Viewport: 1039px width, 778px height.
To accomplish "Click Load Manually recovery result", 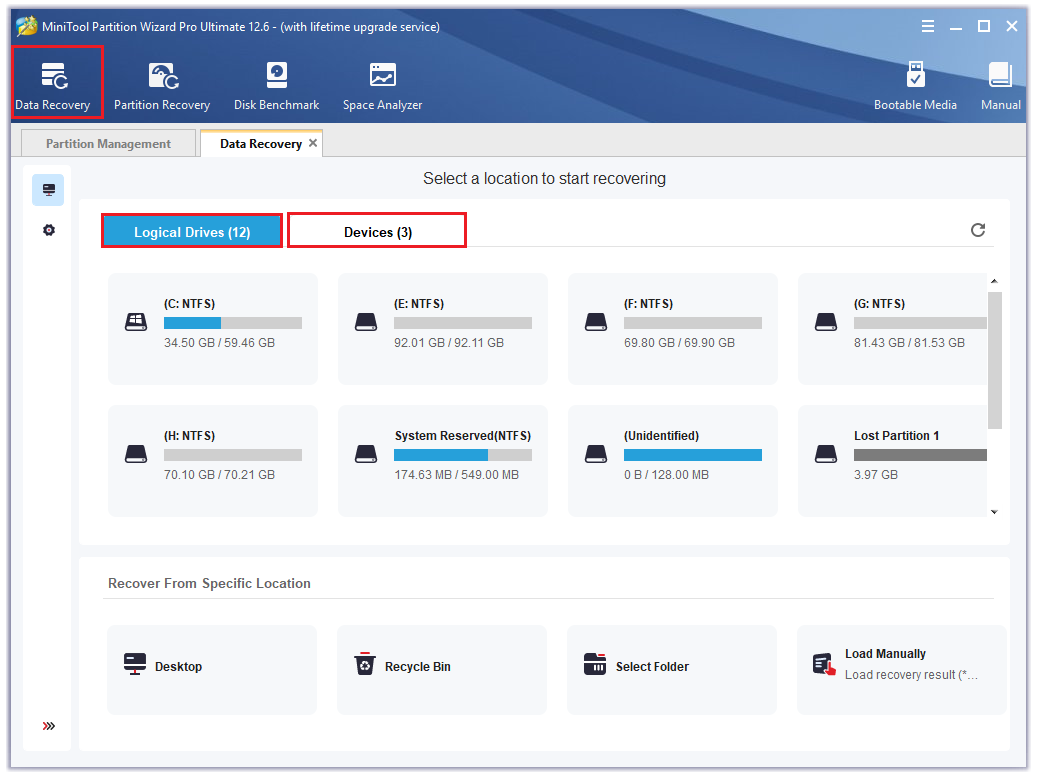I will tap(902, 670).
